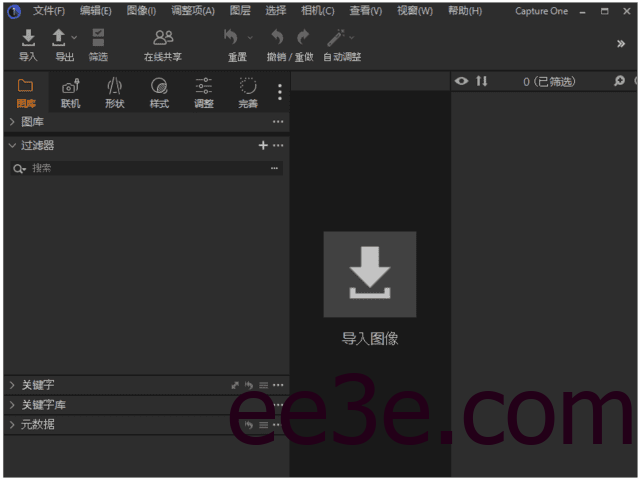Open the search field three-dots options

[274, 168]
